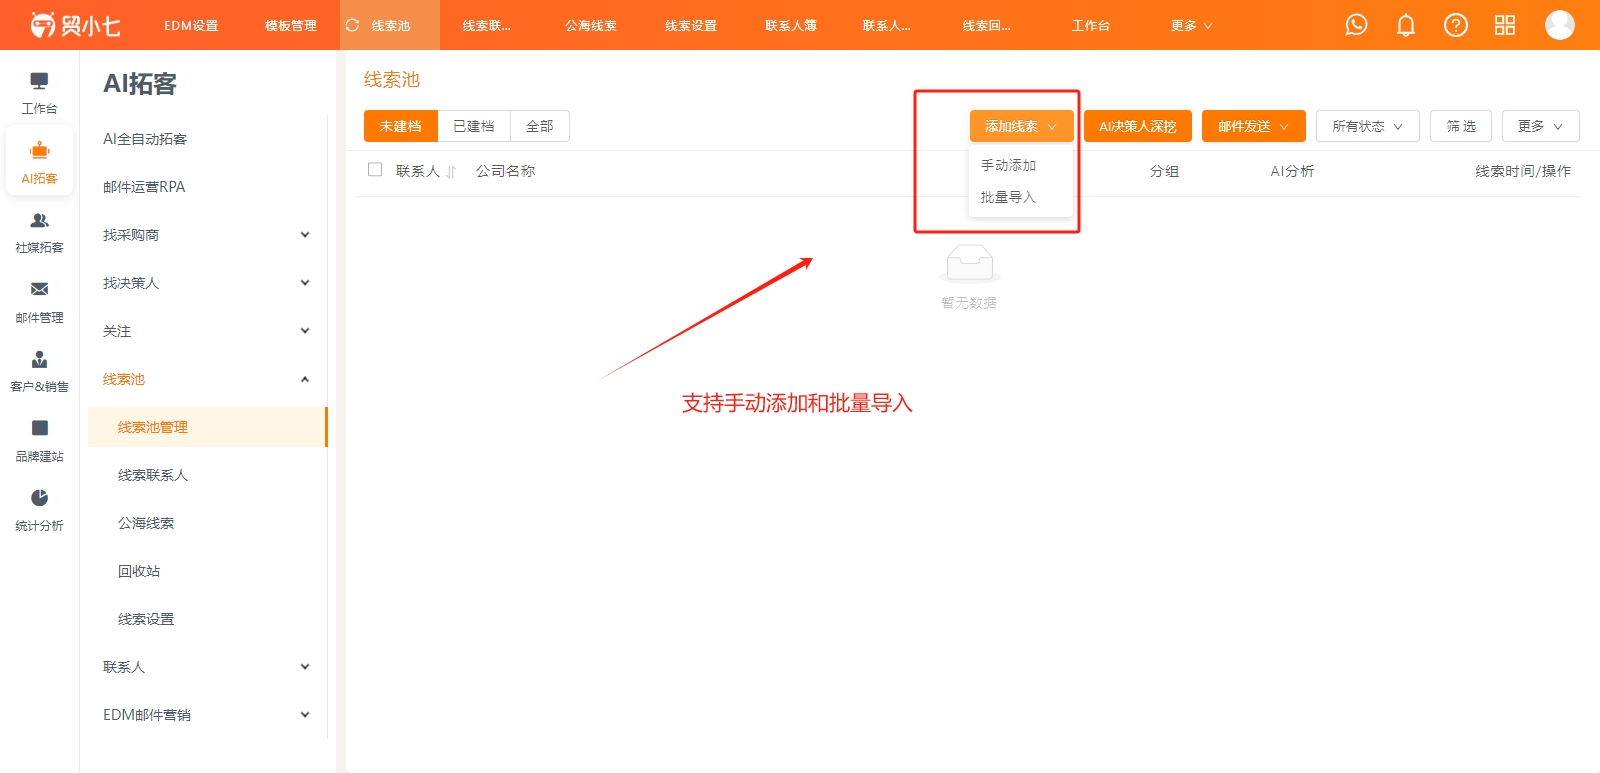Sort by 联系人 column arrows

click(451, 172)
